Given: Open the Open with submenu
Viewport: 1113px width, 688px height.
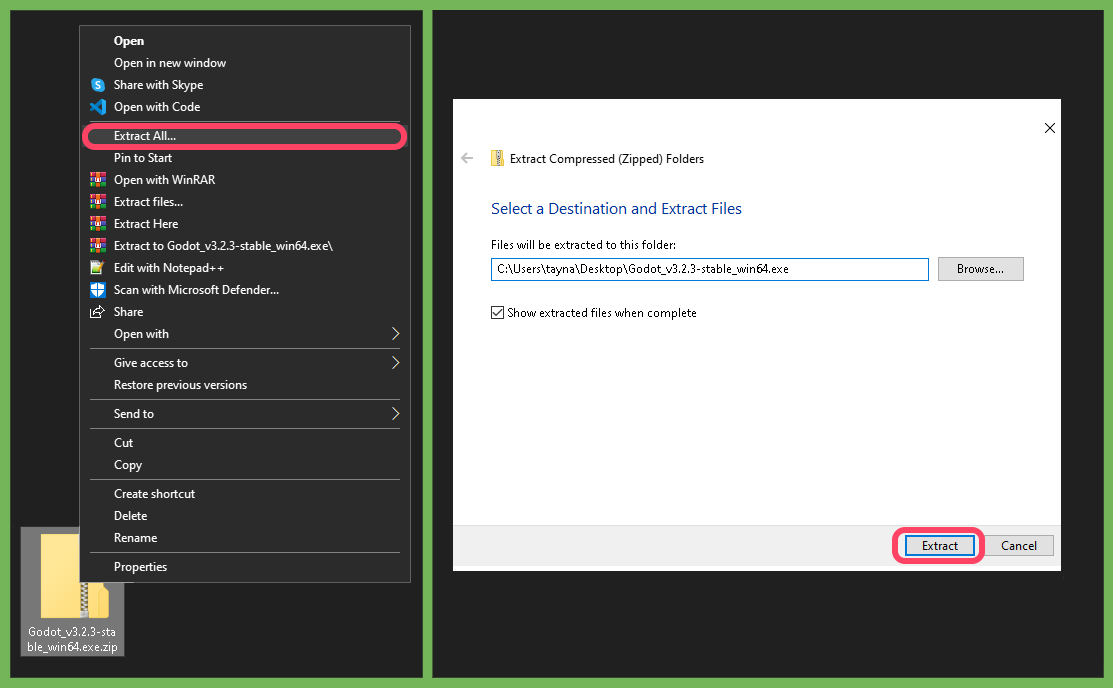Looking at the screenshot, I should click(x=245, y=334).
